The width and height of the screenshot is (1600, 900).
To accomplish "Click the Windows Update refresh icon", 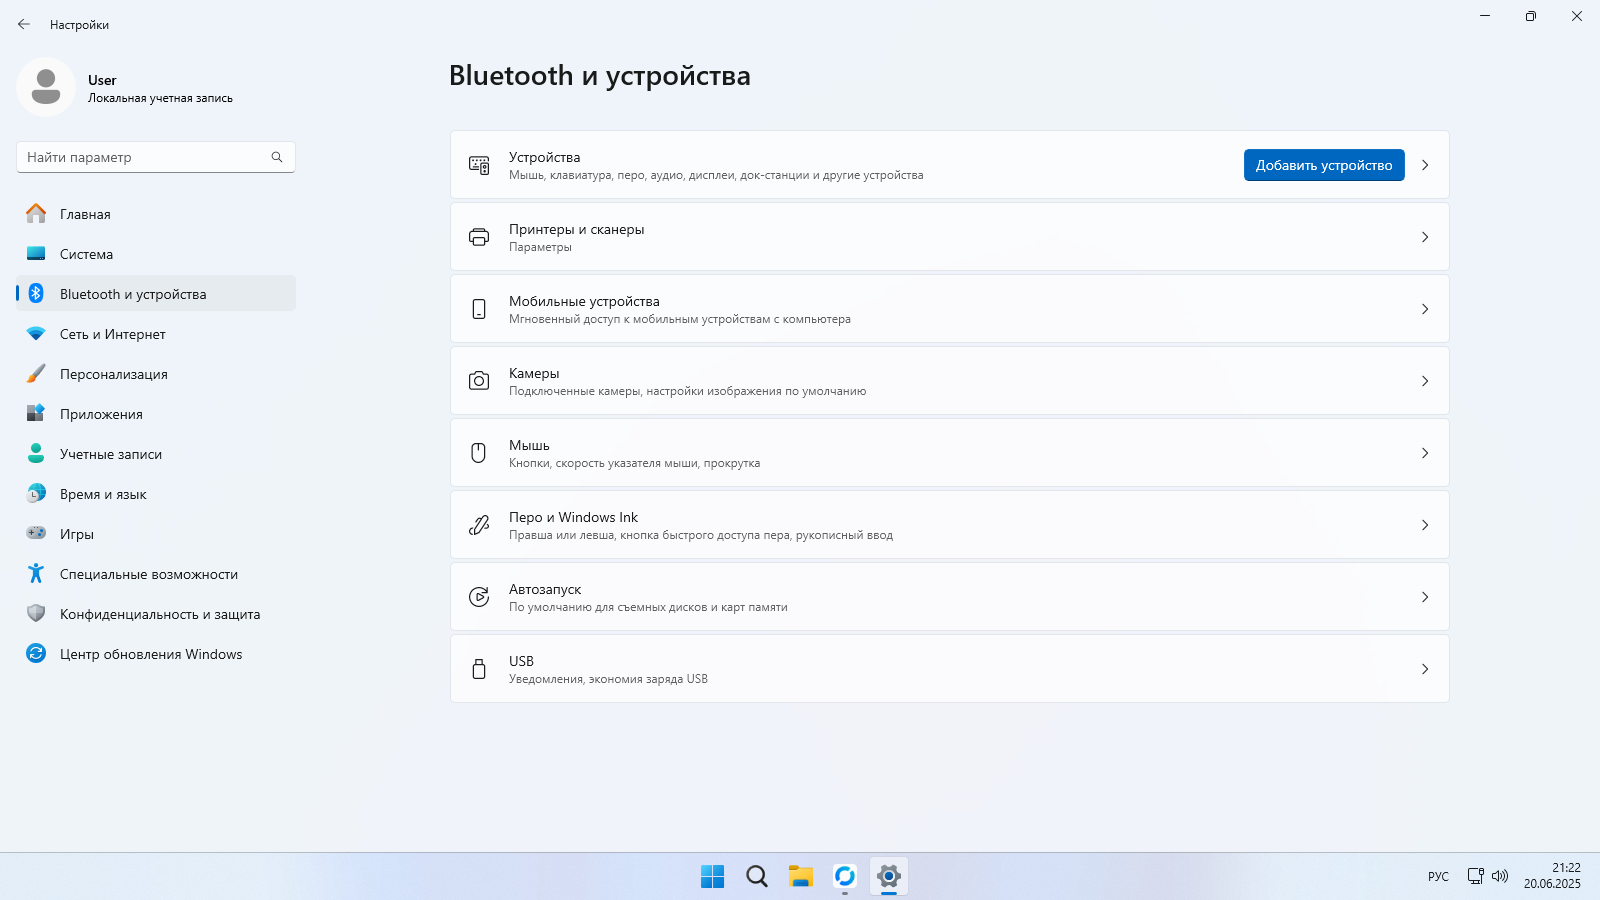I will [36, 653].
